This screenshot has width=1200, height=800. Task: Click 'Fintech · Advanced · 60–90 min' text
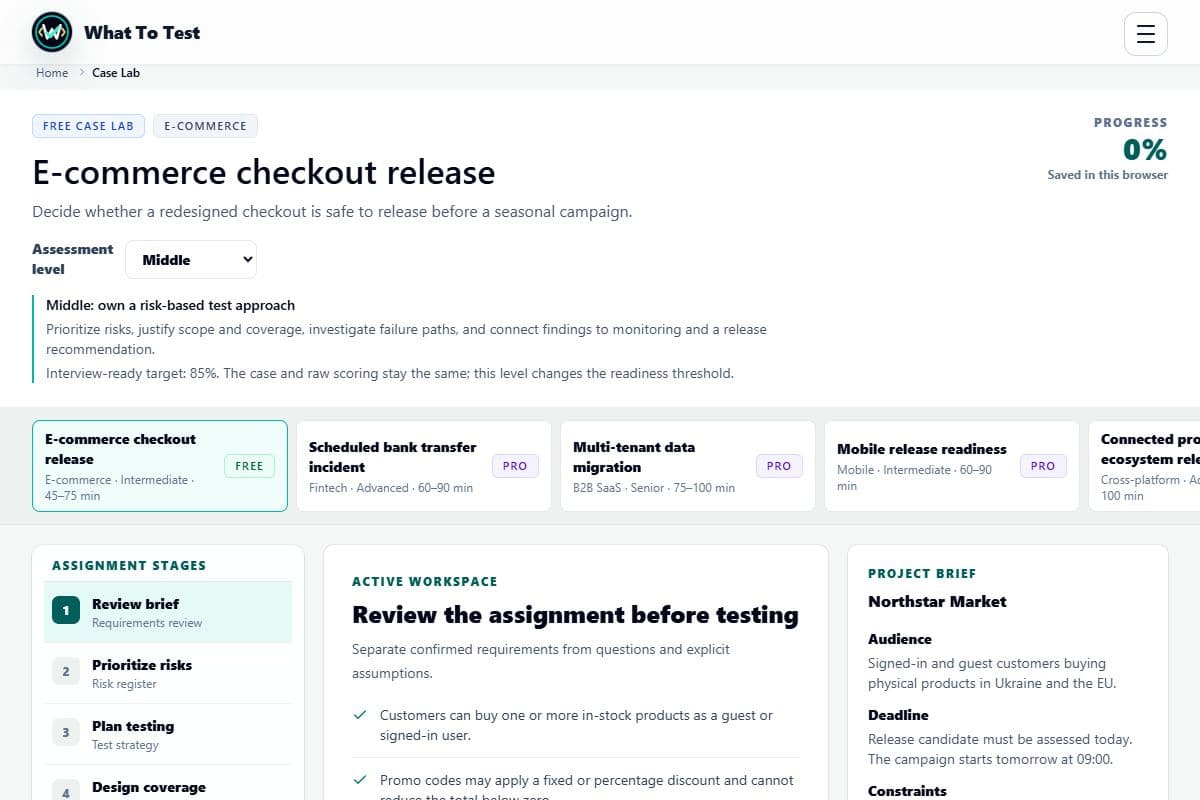(391, 488)
